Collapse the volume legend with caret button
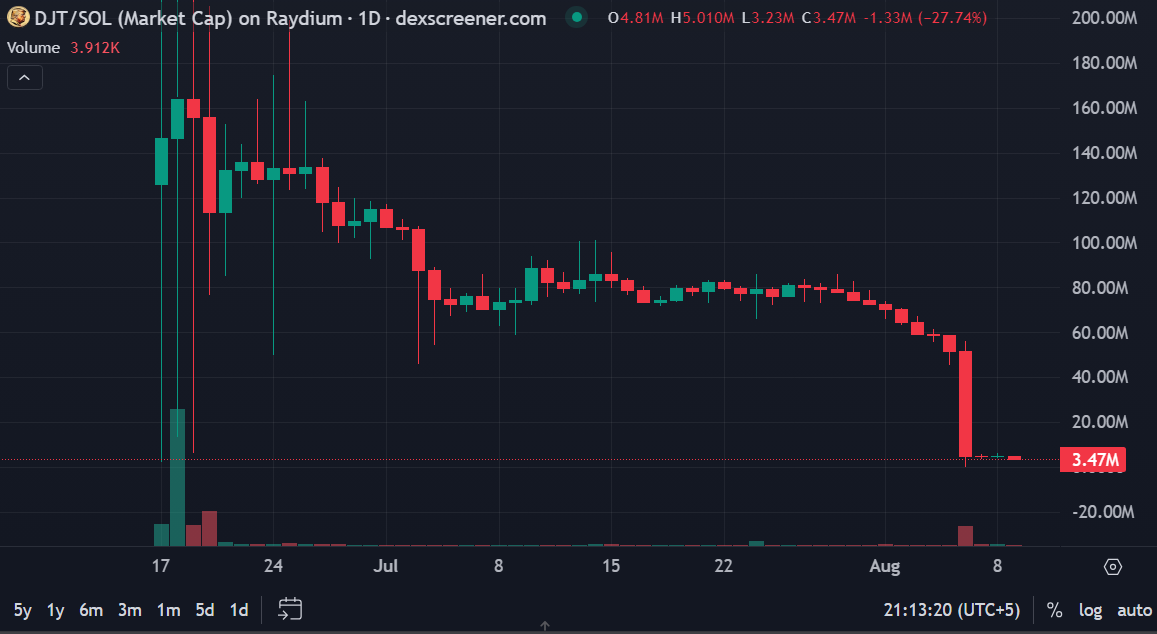Viewport: 1157px width, 634px height. pyautogui.click(x=24, y=77)
